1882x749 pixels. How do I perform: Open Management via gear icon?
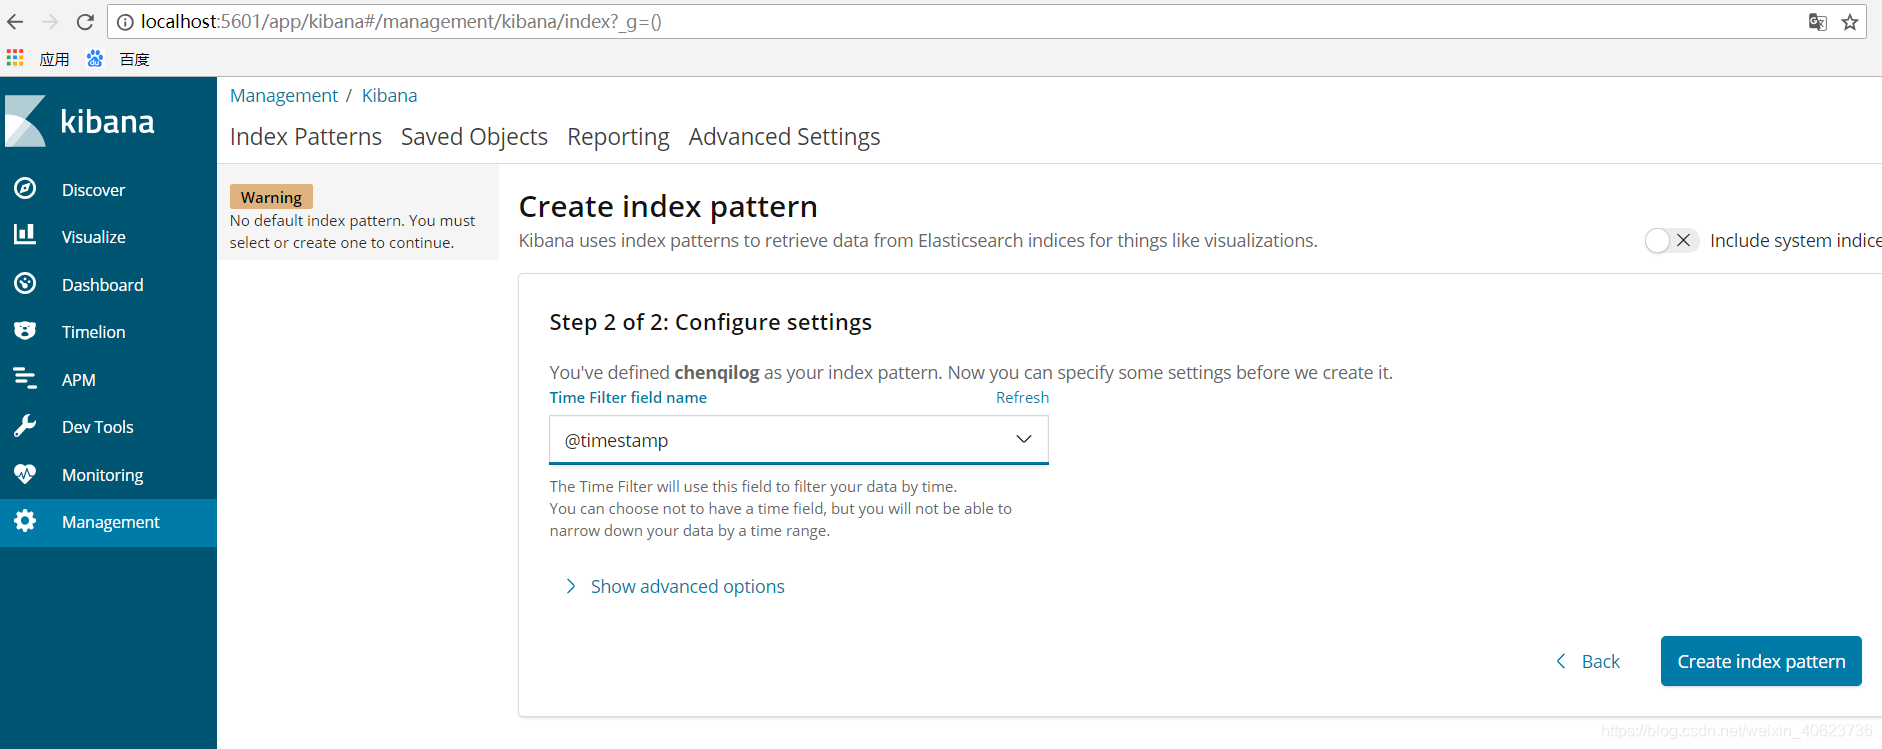point(25,521)
